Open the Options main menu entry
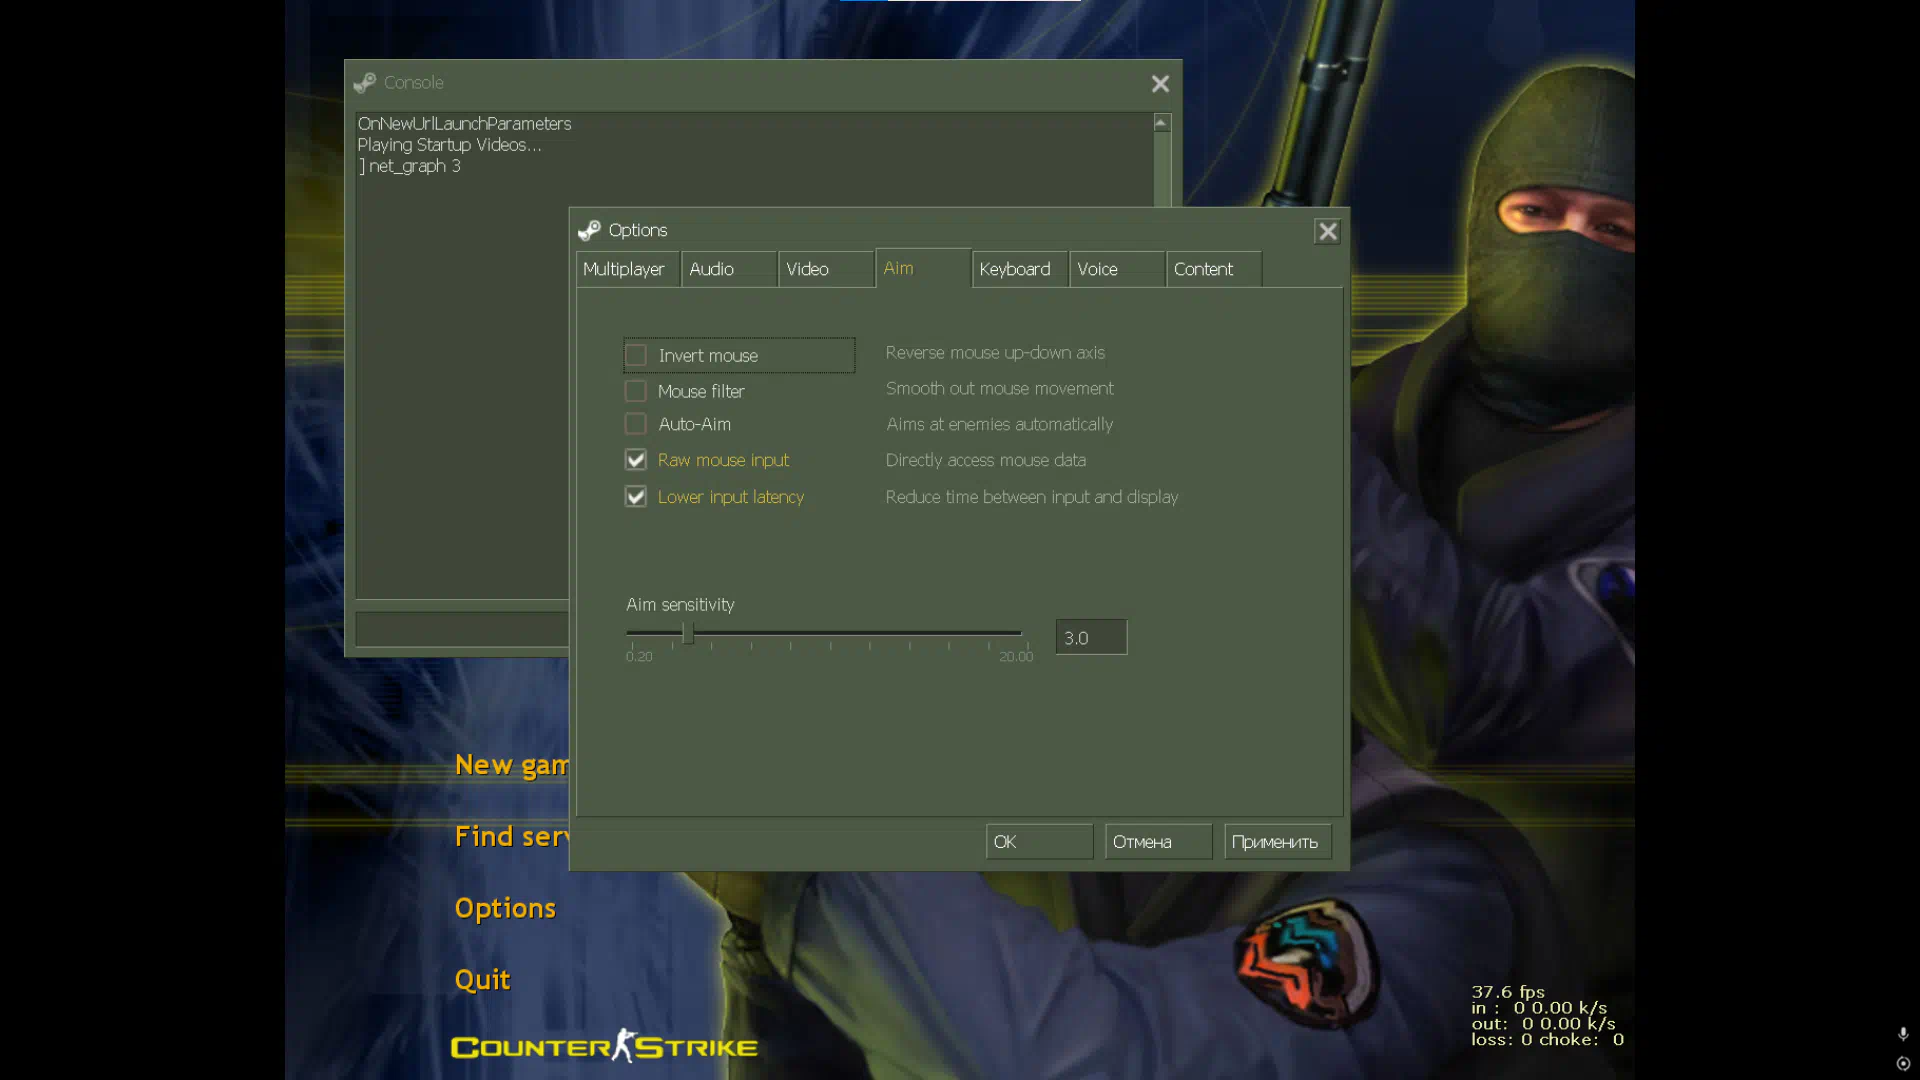The width and height of the screenshot is (1920, 1080). 505,908
